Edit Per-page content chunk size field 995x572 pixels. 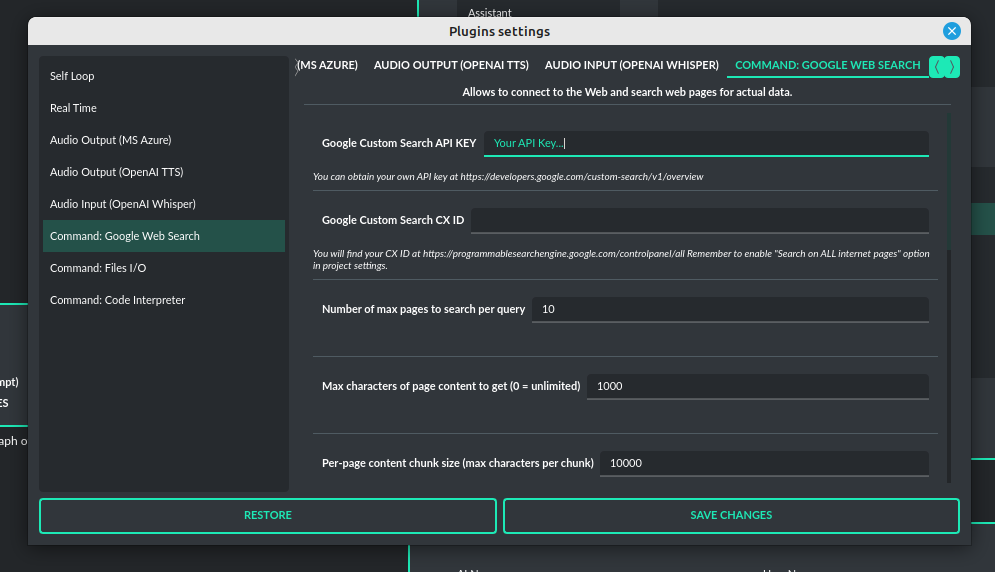pyautogui.click(x=764, y=463)
